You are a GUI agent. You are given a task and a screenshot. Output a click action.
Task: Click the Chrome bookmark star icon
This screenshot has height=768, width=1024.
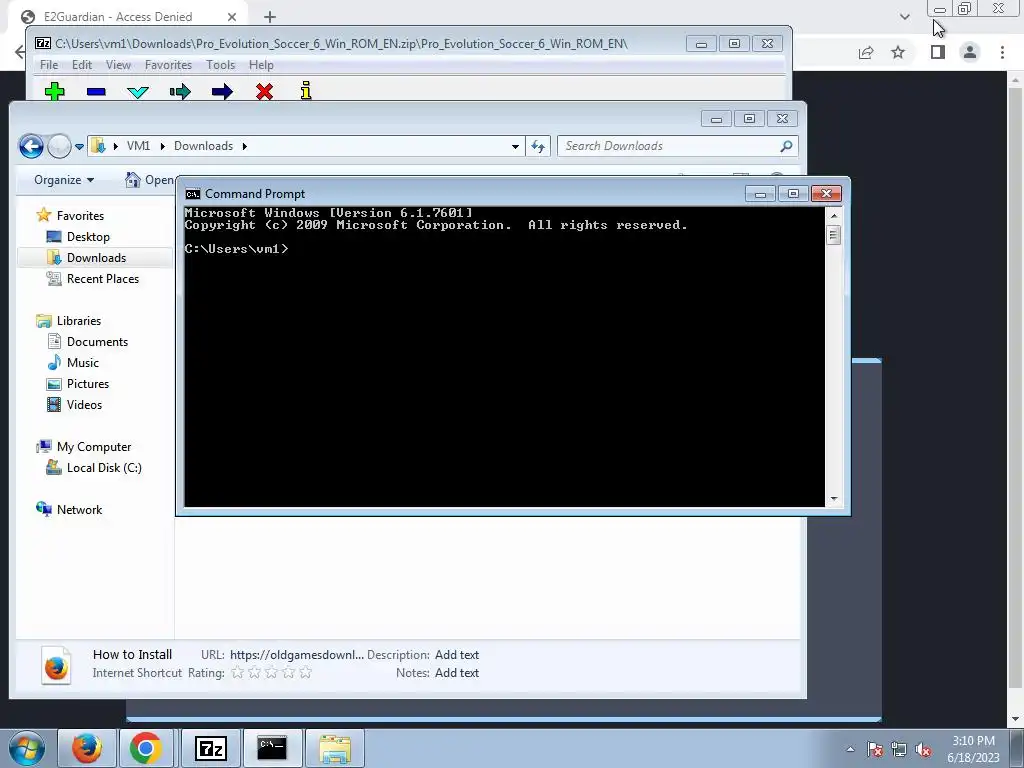898,52
